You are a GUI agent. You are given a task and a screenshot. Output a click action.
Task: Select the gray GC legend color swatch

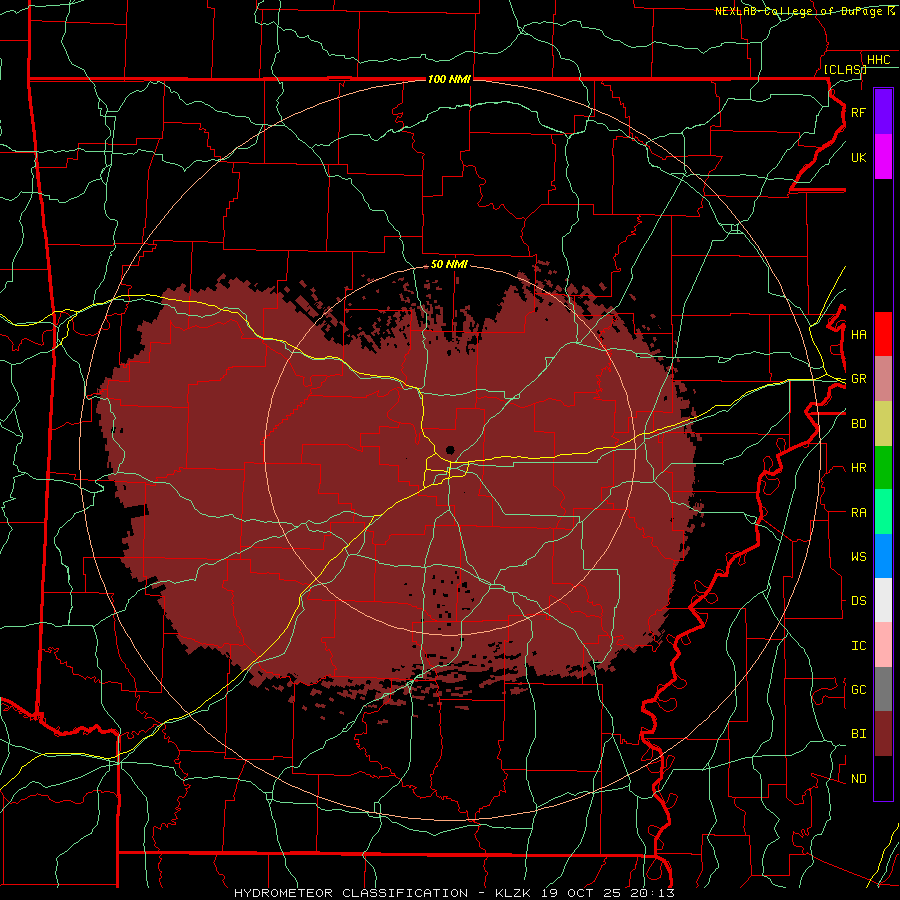pos(883,689)
